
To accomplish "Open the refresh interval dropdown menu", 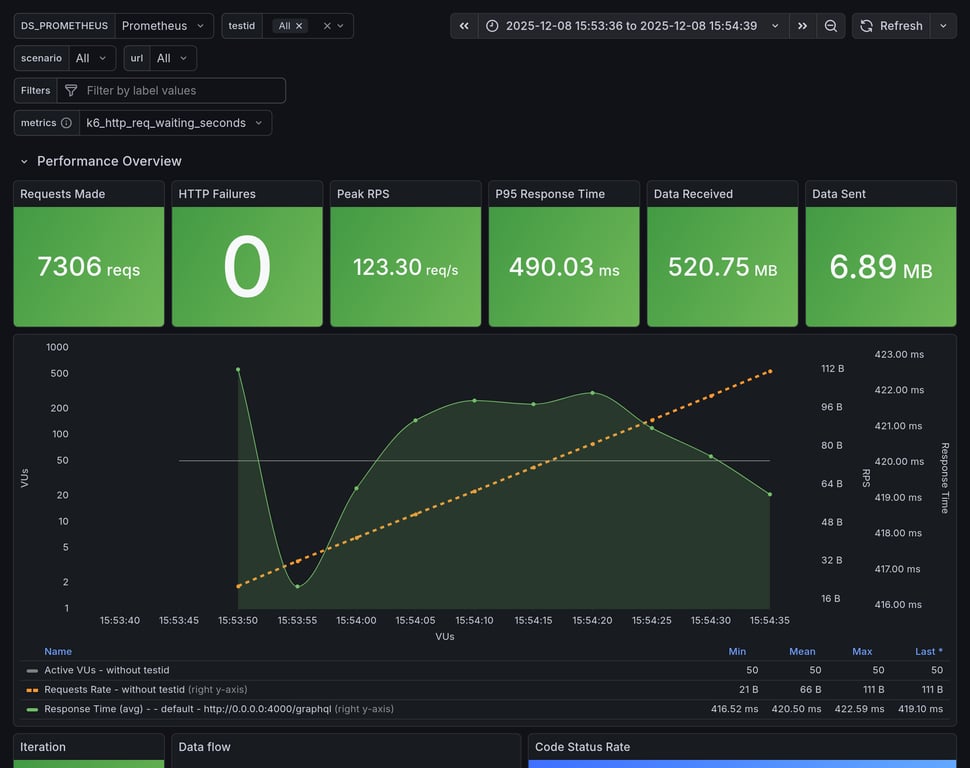I will click(x=944, y=25).
